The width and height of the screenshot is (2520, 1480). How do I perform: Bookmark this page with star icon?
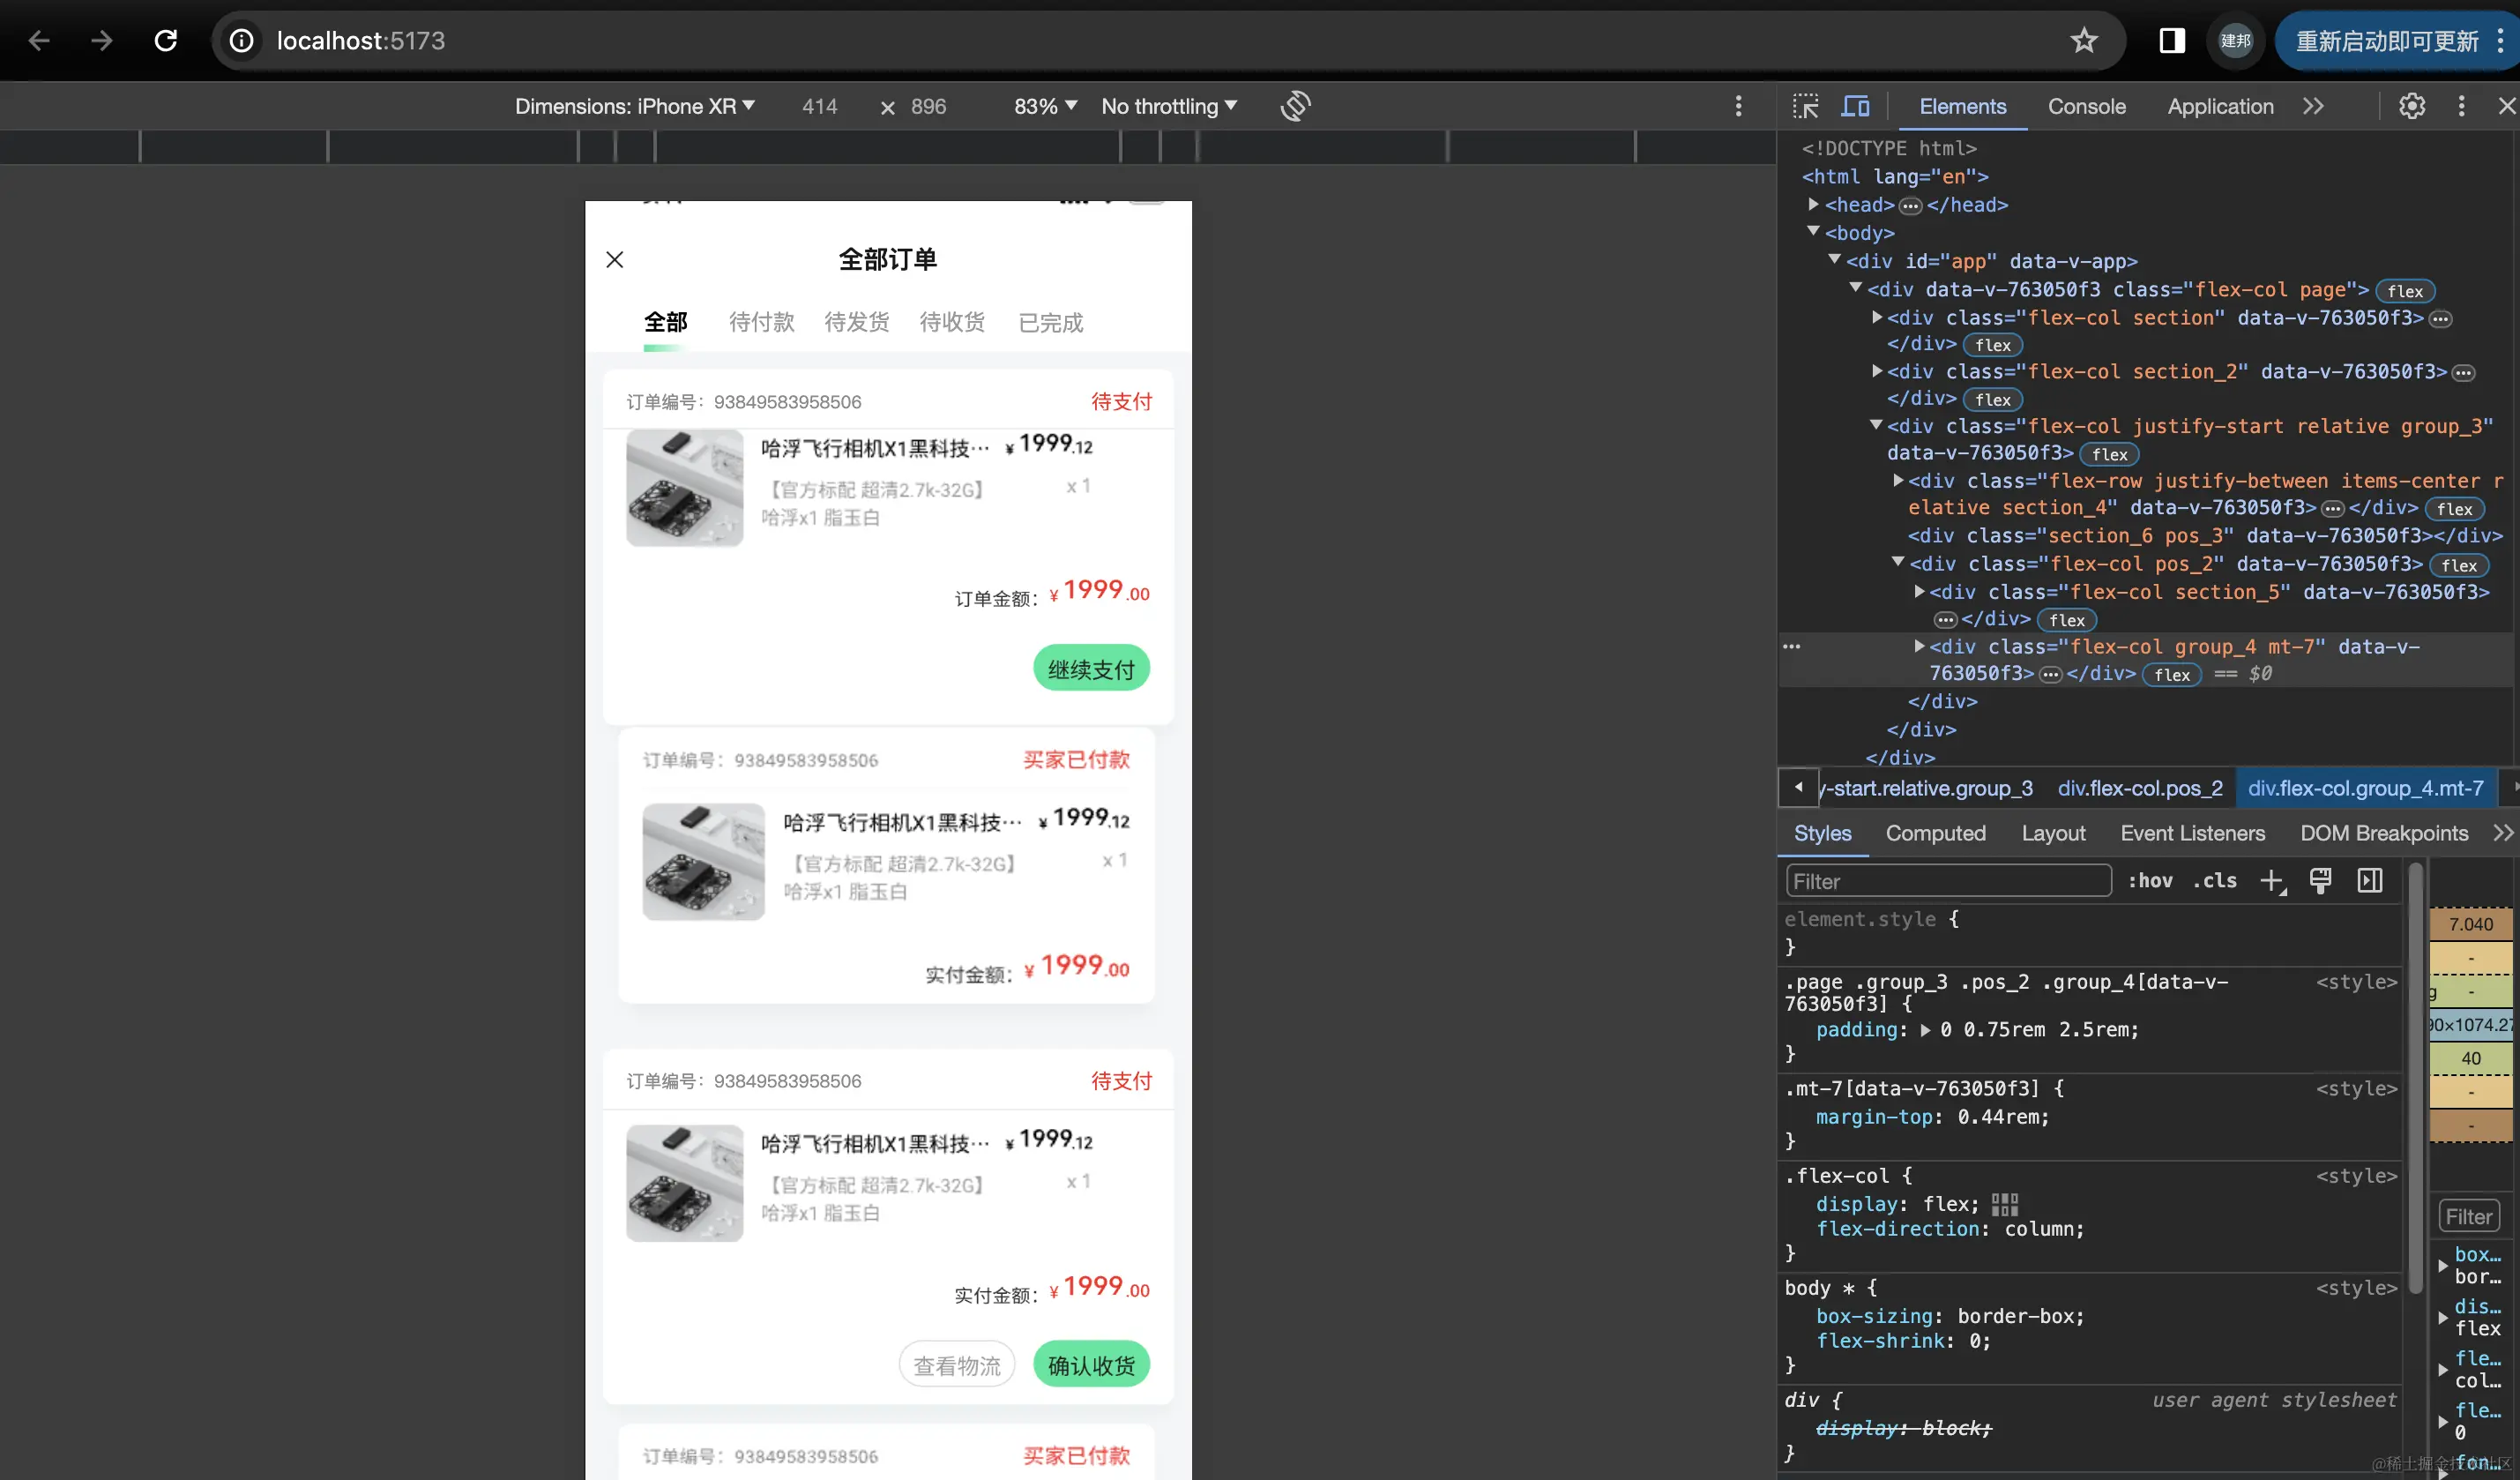2083,41
